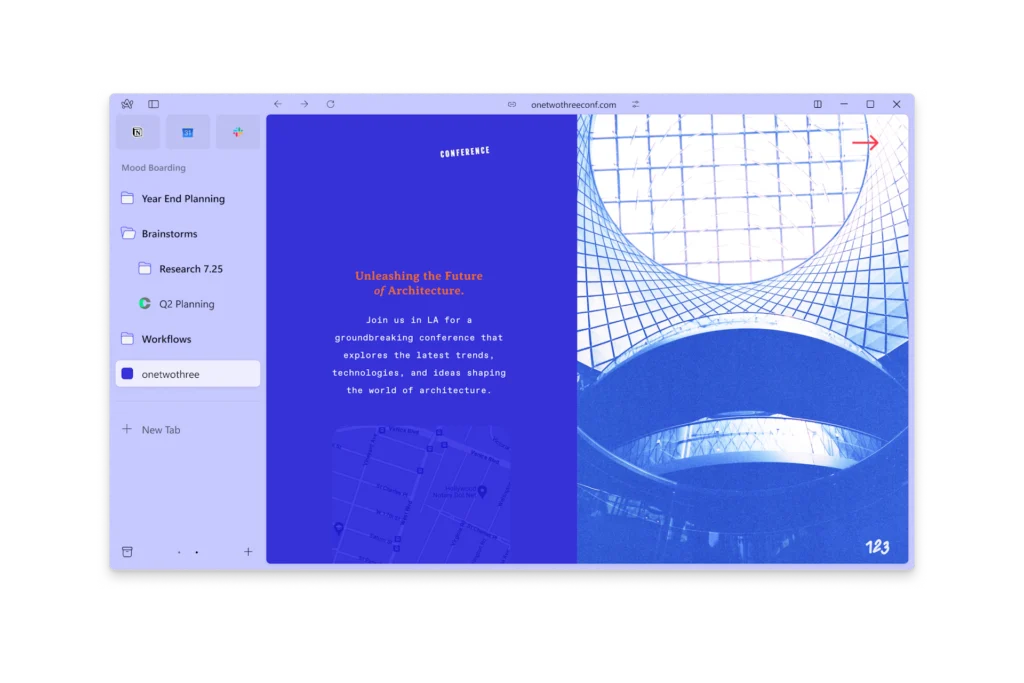The height and width of the screenshot is (683, 1024).
Task: Go forward to next page
Action: click(x=304, y=104)
